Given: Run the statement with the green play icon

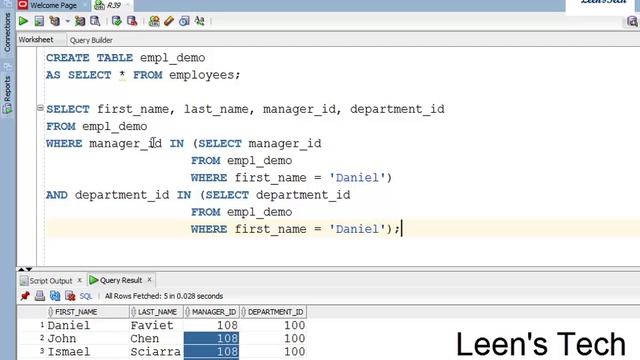Looking at the screenshot, I should click(x=23, y=21).
